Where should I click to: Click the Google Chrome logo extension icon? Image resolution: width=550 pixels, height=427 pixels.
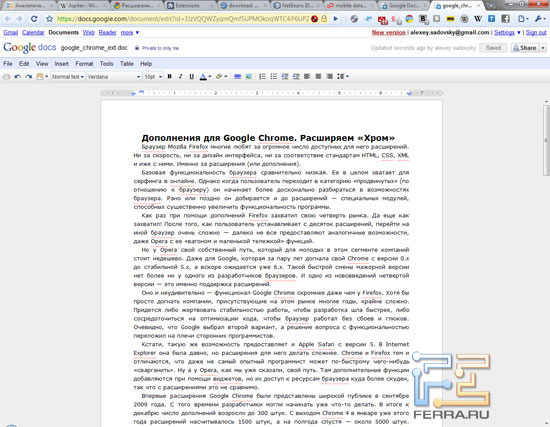[x=409, y=19]
